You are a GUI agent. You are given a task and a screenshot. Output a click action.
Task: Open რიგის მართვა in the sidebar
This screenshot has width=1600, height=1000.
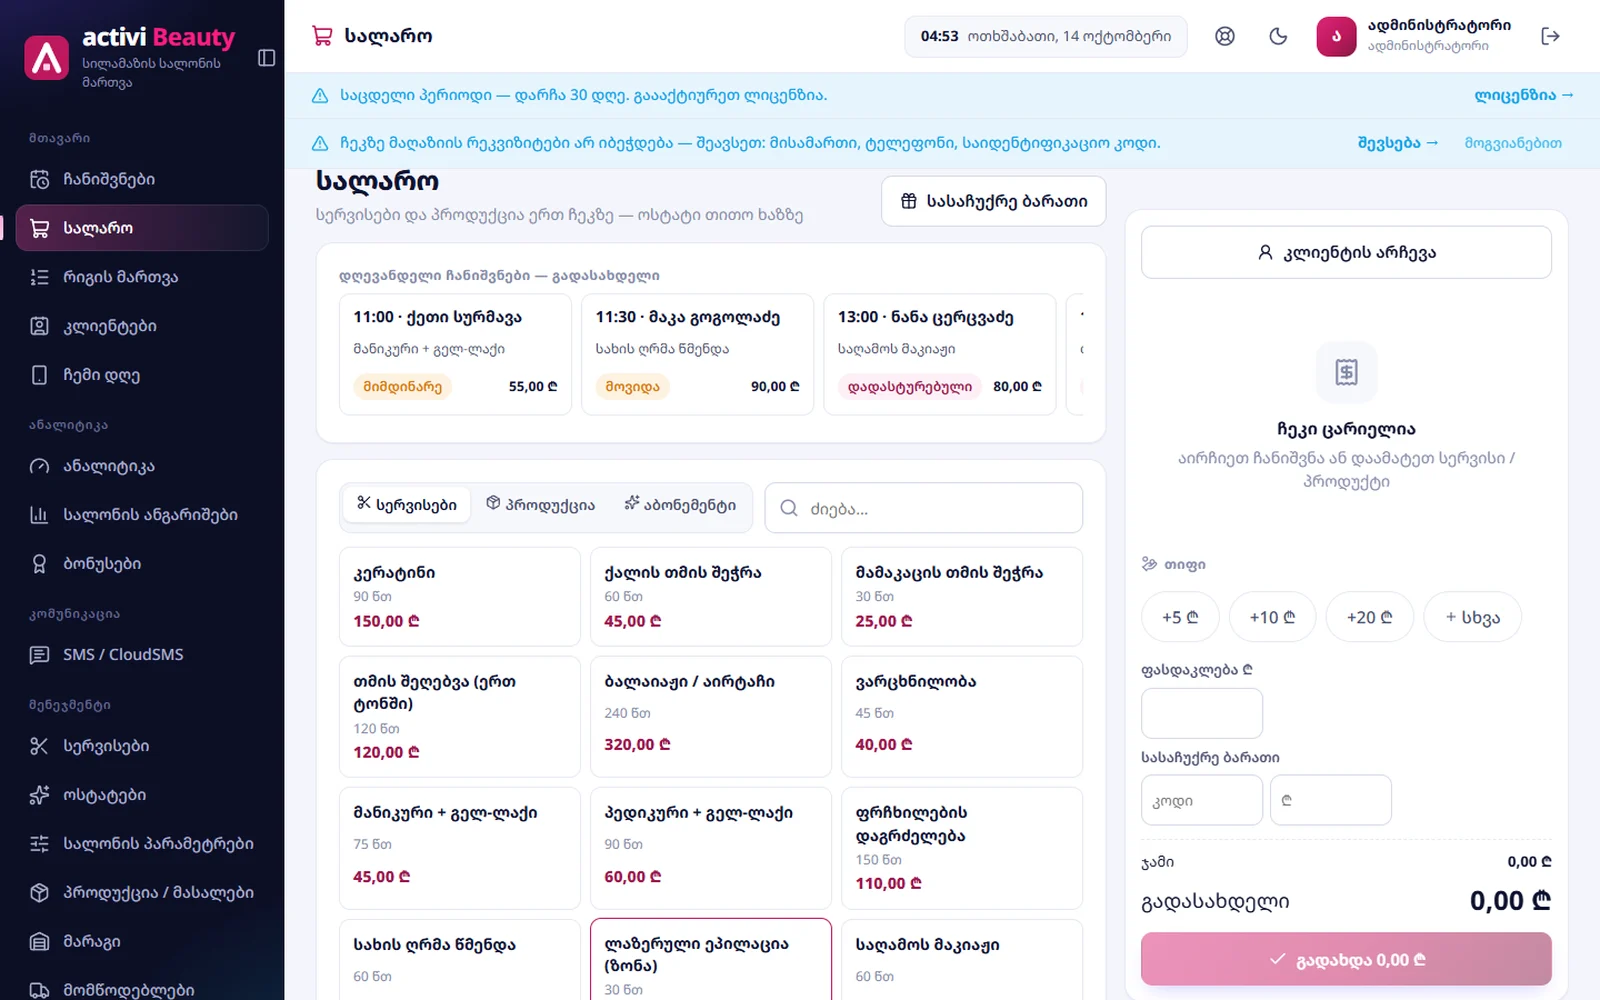[142, 277]
